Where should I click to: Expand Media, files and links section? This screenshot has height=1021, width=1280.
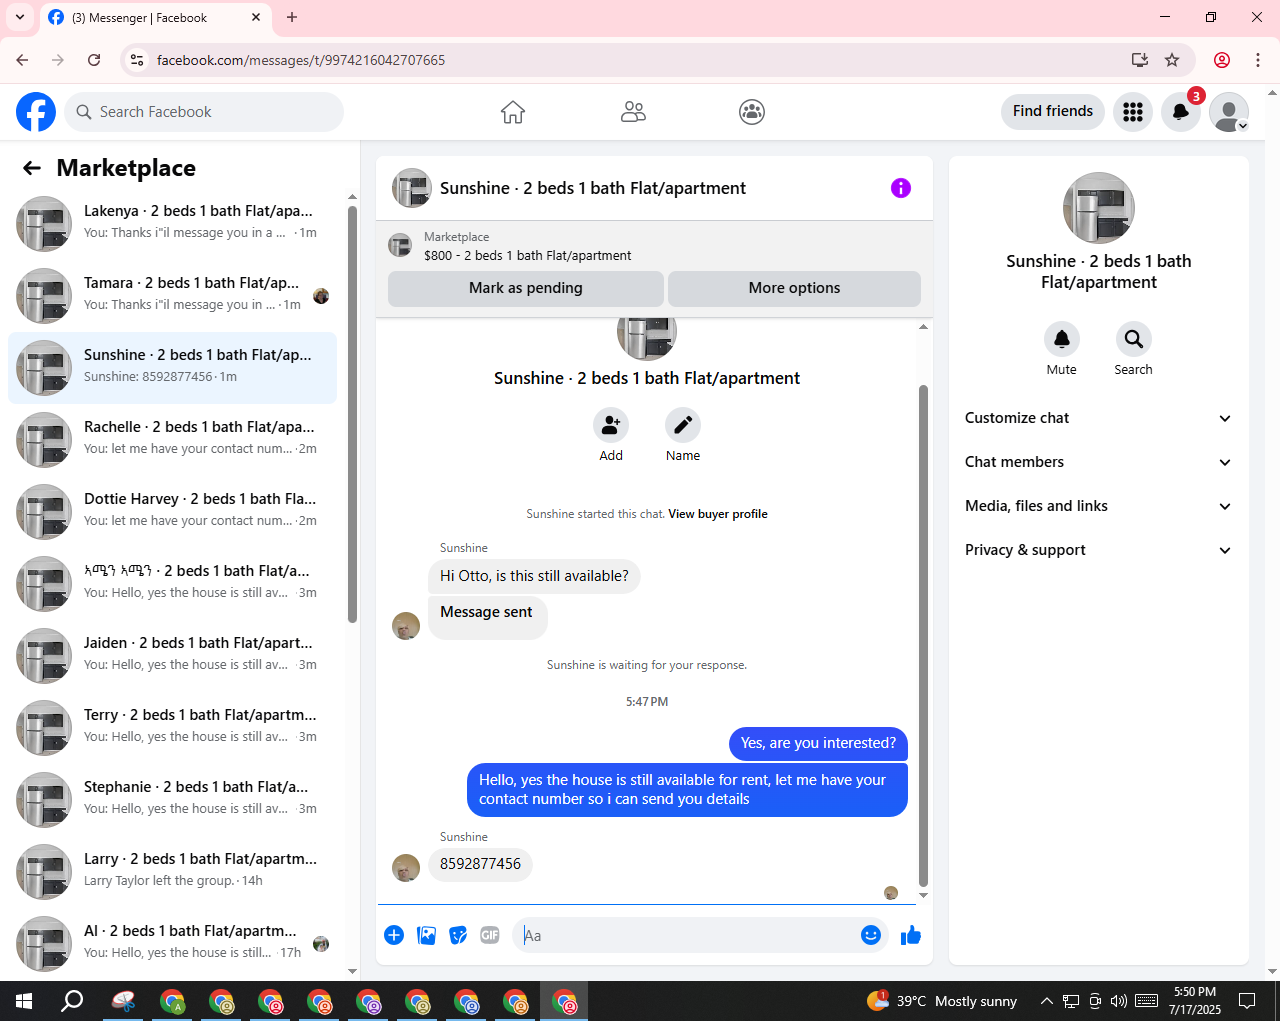(x=1098, y=506)
